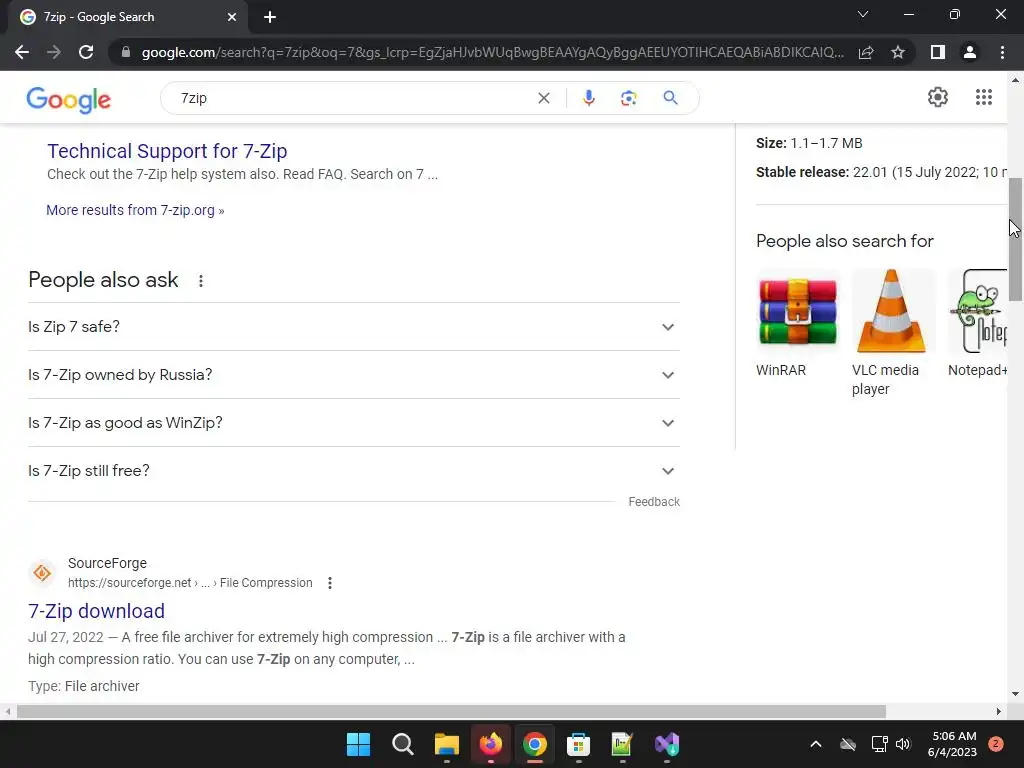This screenshot has width=1024, height=768.
Task: Launch Firefox from taskbar
Action: (x=490, y=744)
